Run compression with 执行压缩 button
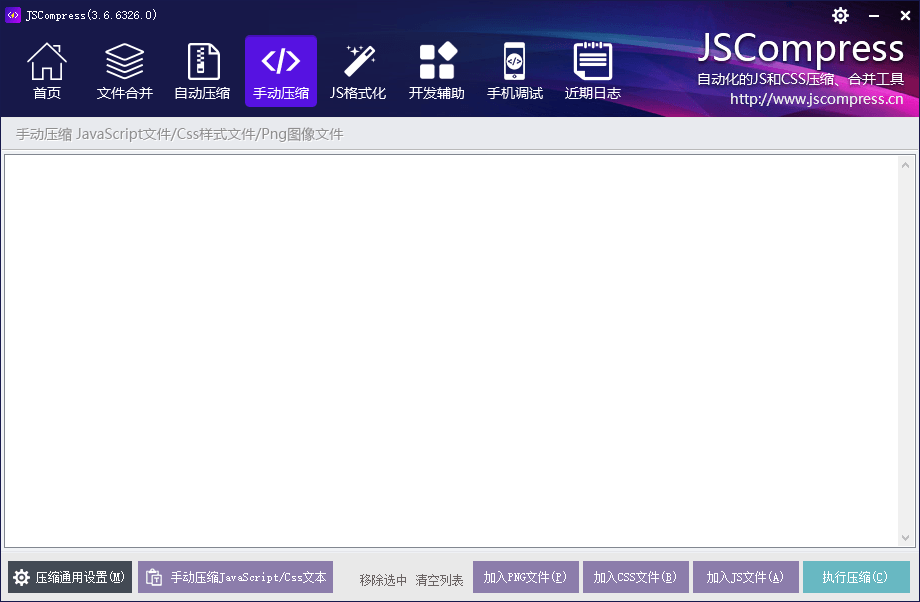Image resolution: width=920 pixels, height=602 pixels. (856, 577)
